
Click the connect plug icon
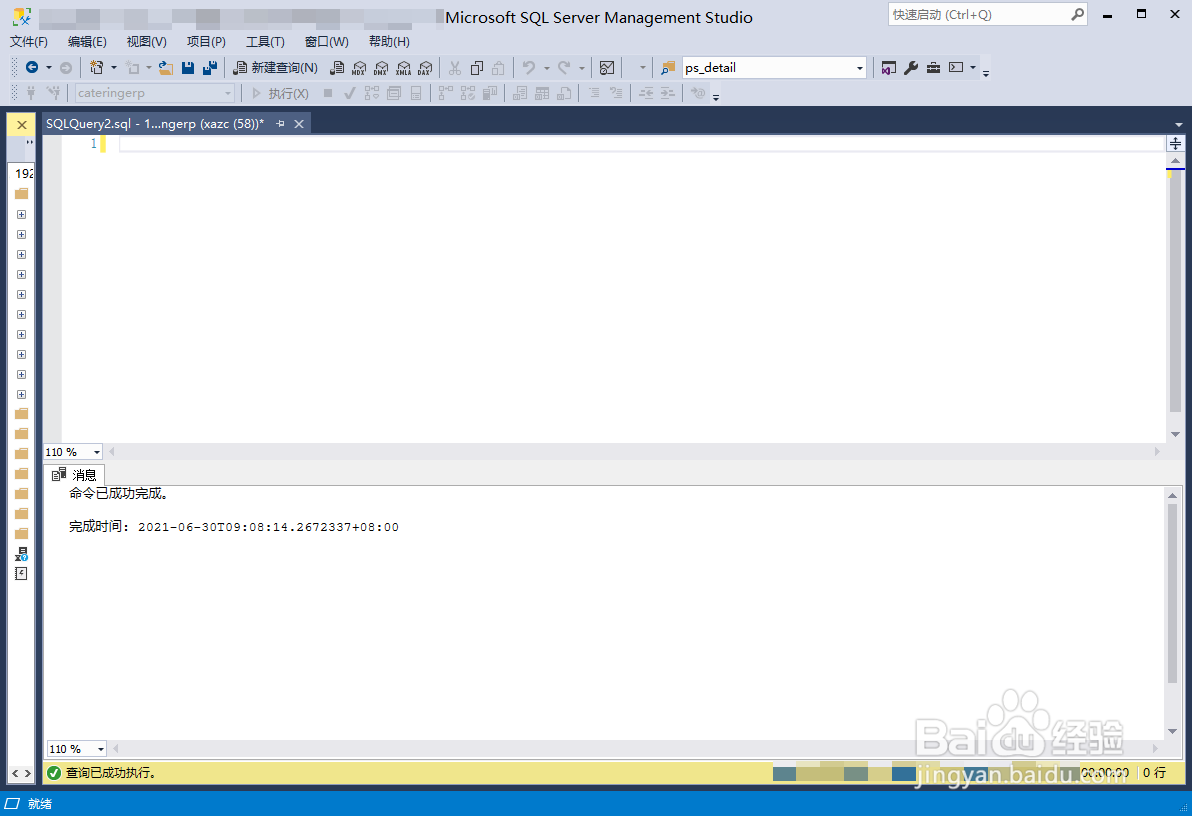coord(31,93)
